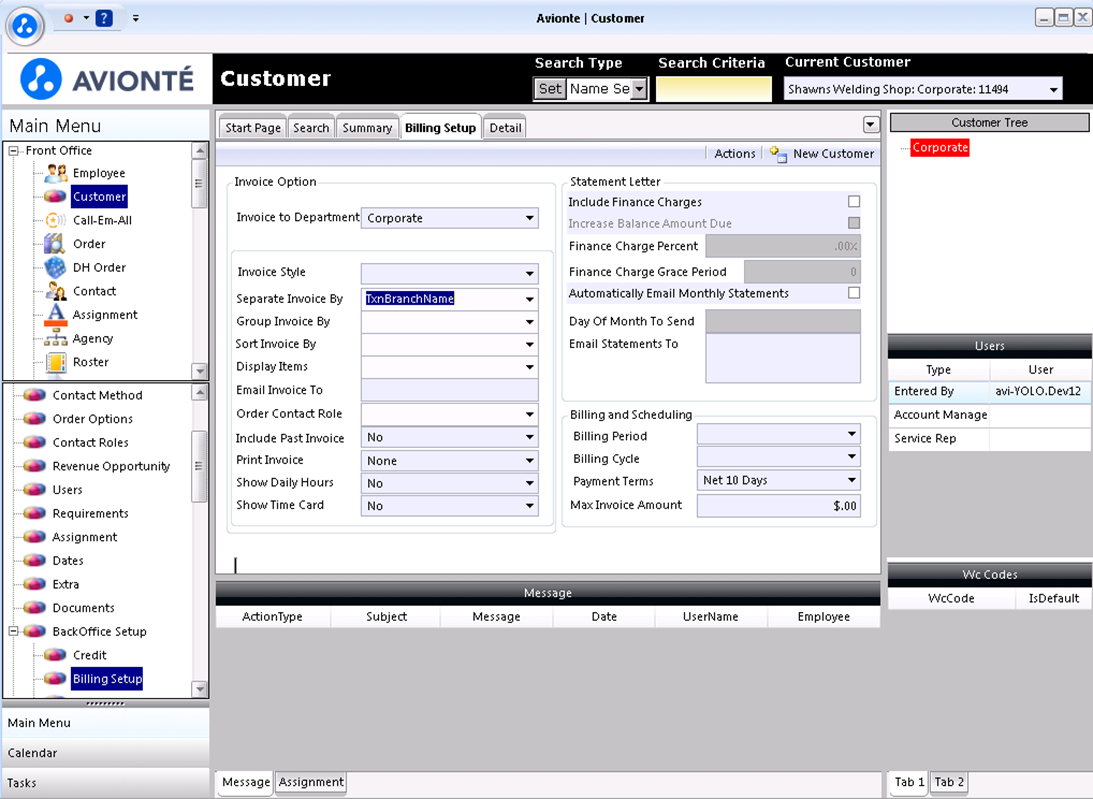Viewport: 1093px width, 799px height.
Task: Open the Employee icon in Front Office
Action: (56, 173)
